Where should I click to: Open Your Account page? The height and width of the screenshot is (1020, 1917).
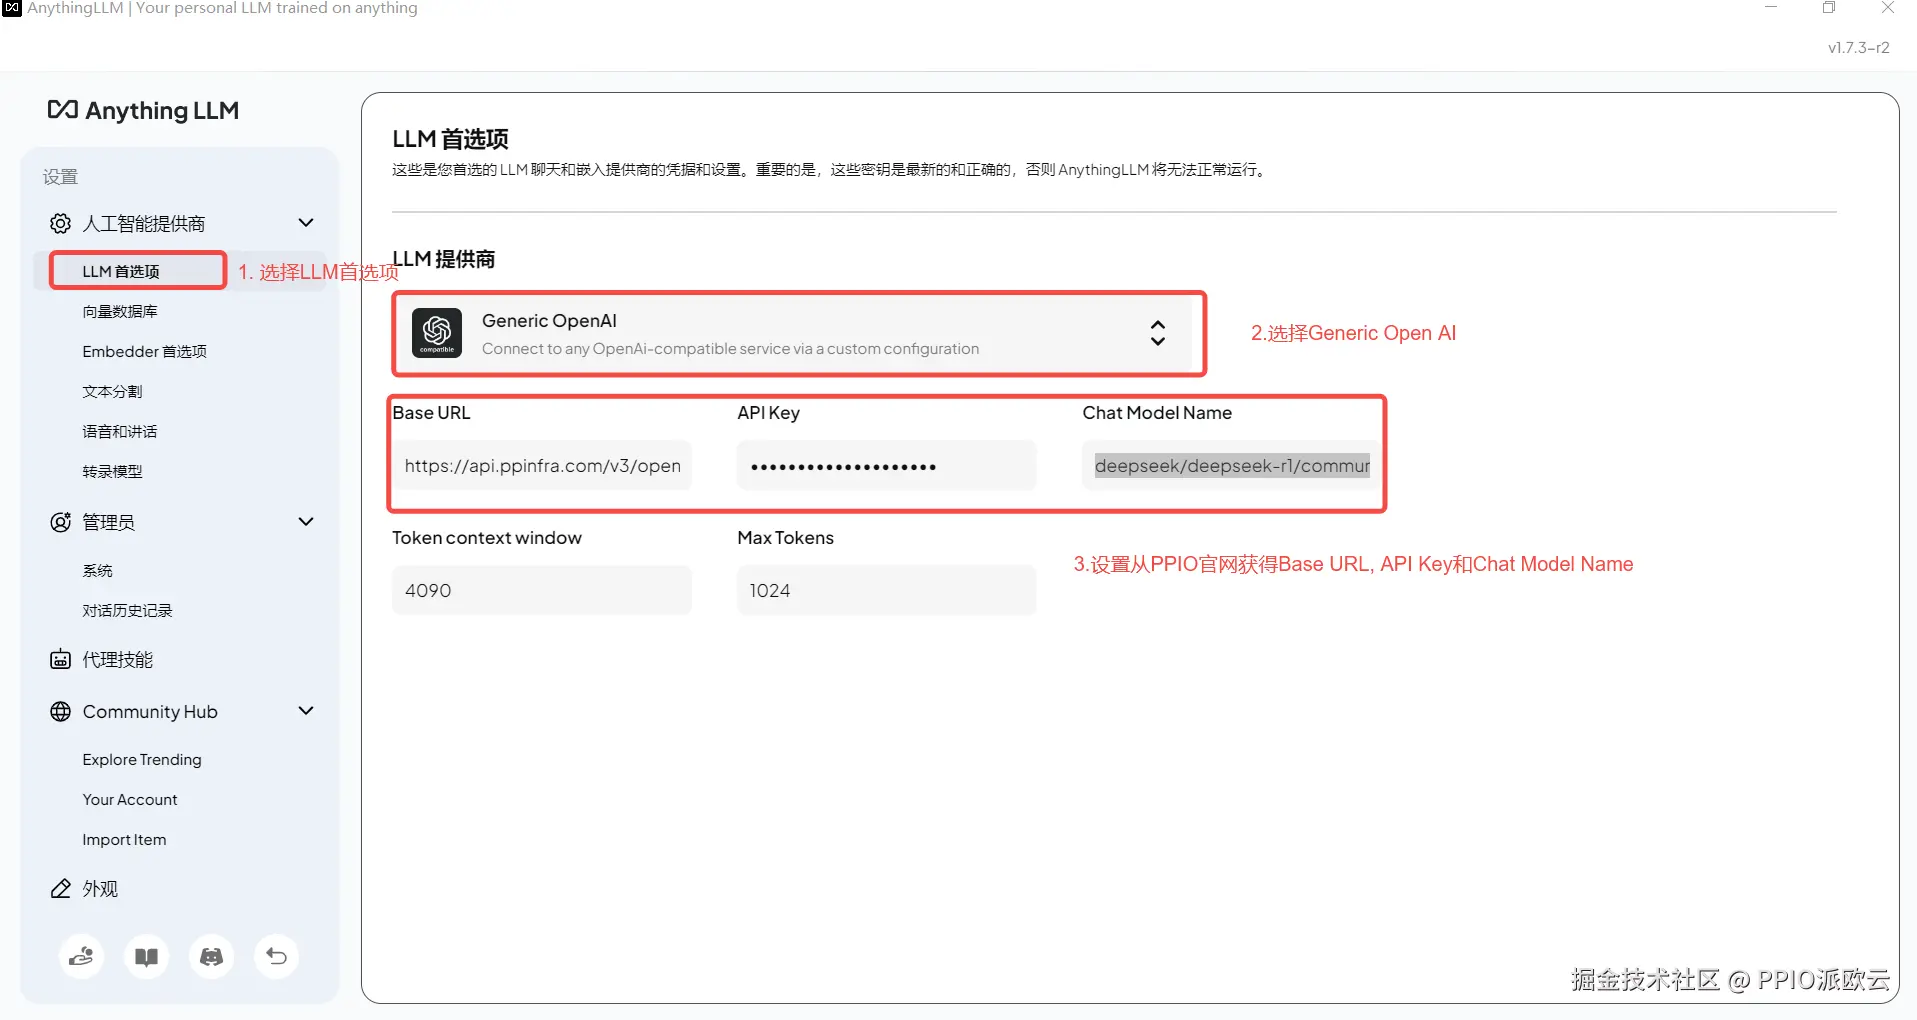tap(130, 799)
